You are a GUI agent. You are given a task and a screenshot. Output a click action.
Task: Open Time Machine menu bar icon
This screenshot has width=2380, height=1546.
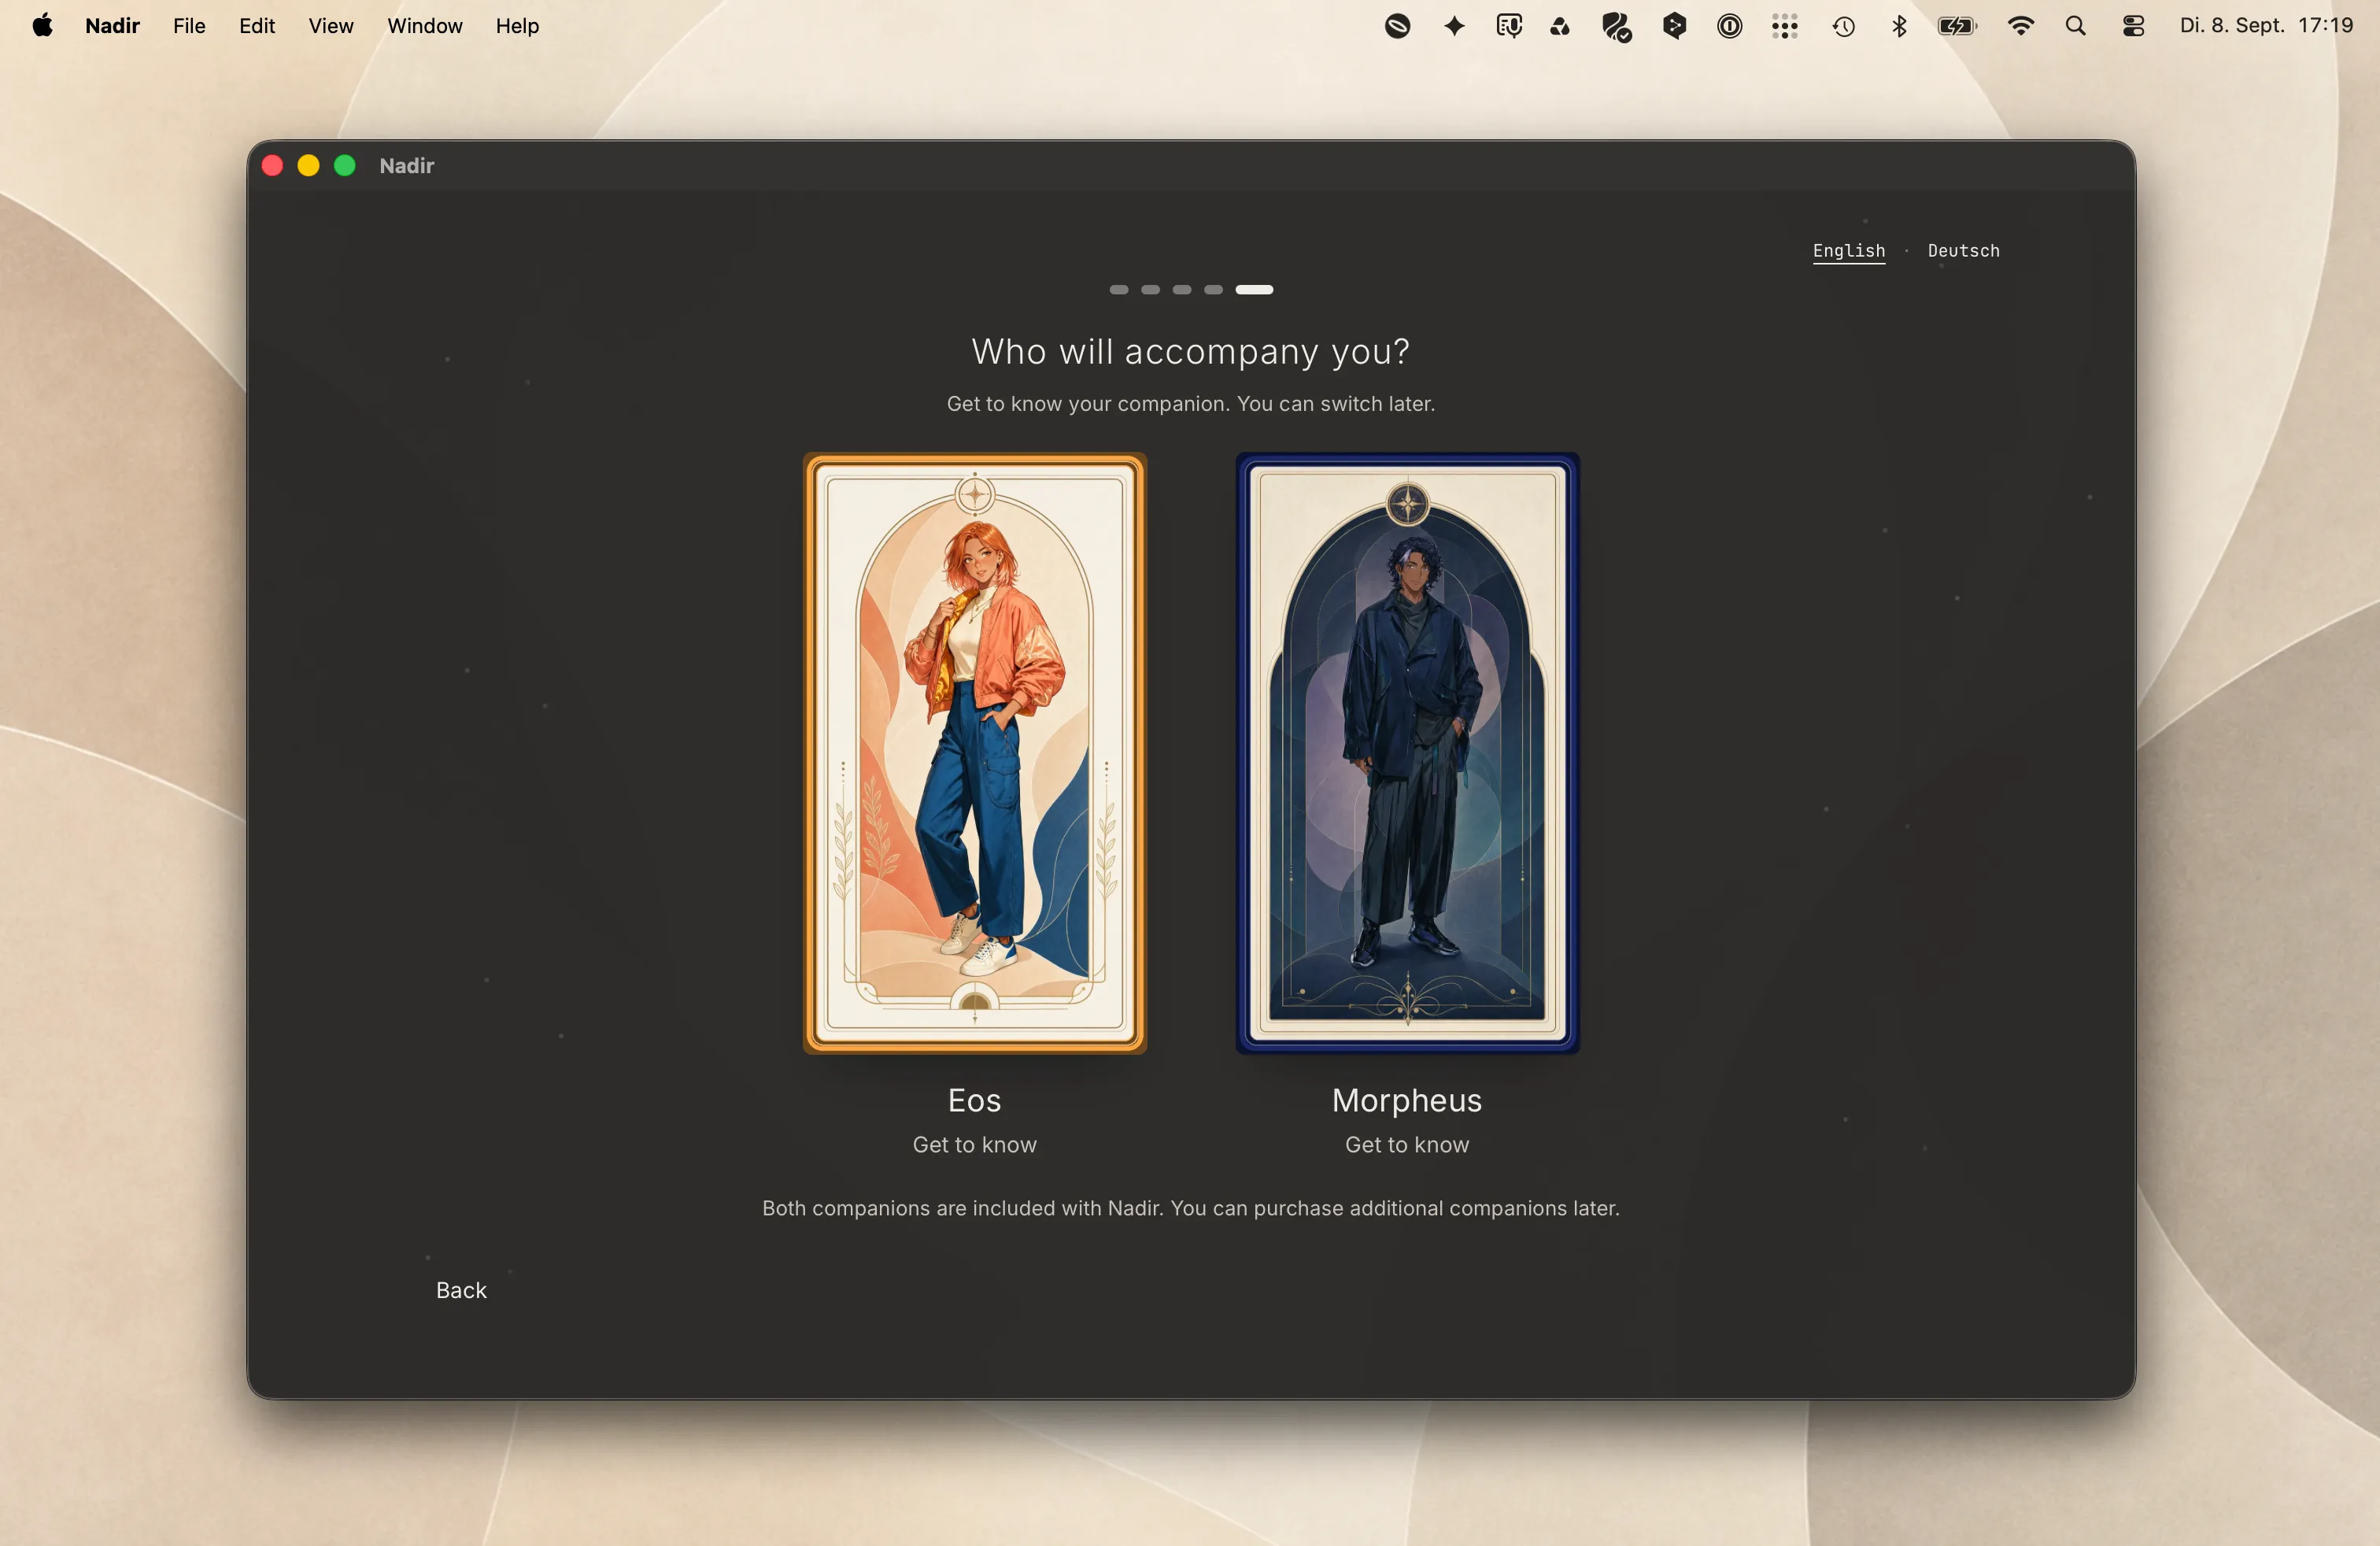1844,26
